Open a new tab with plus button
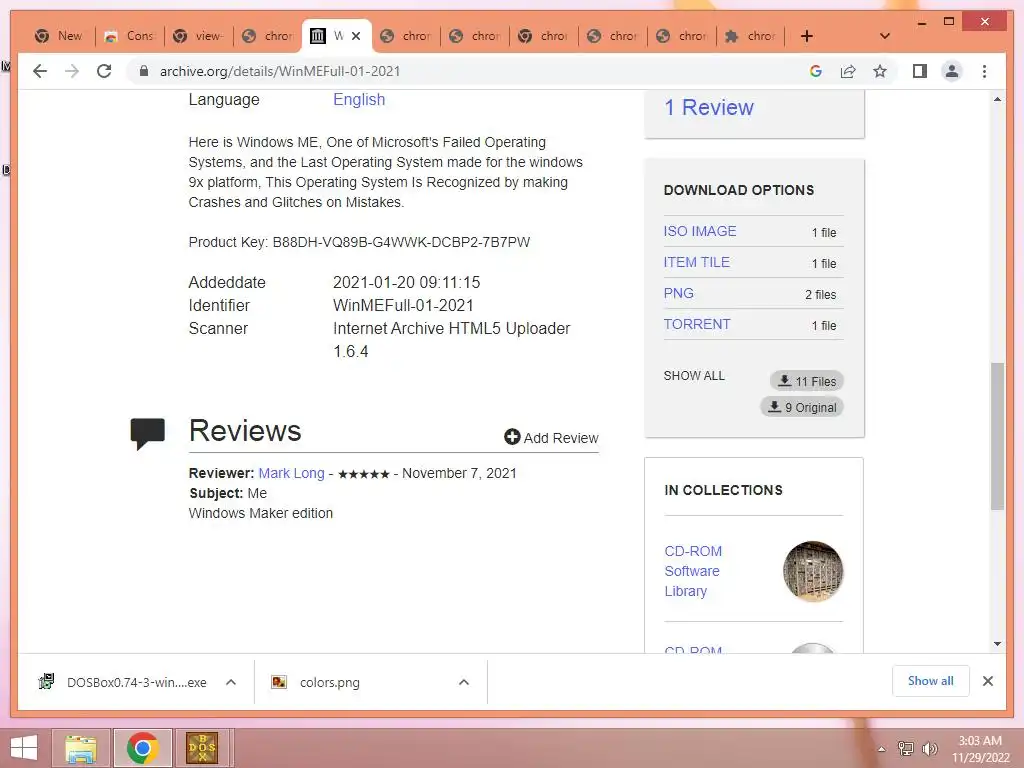This screenshot has height=768, width=1024. (x=807, y=36)
